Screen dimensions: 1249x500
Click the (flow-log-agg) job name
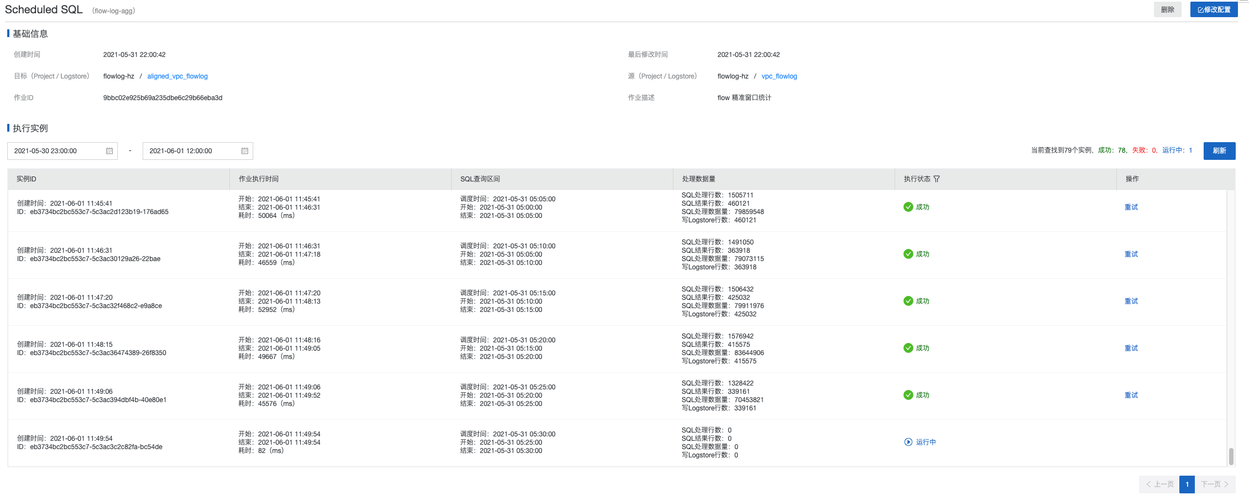[x=113, y=11]
